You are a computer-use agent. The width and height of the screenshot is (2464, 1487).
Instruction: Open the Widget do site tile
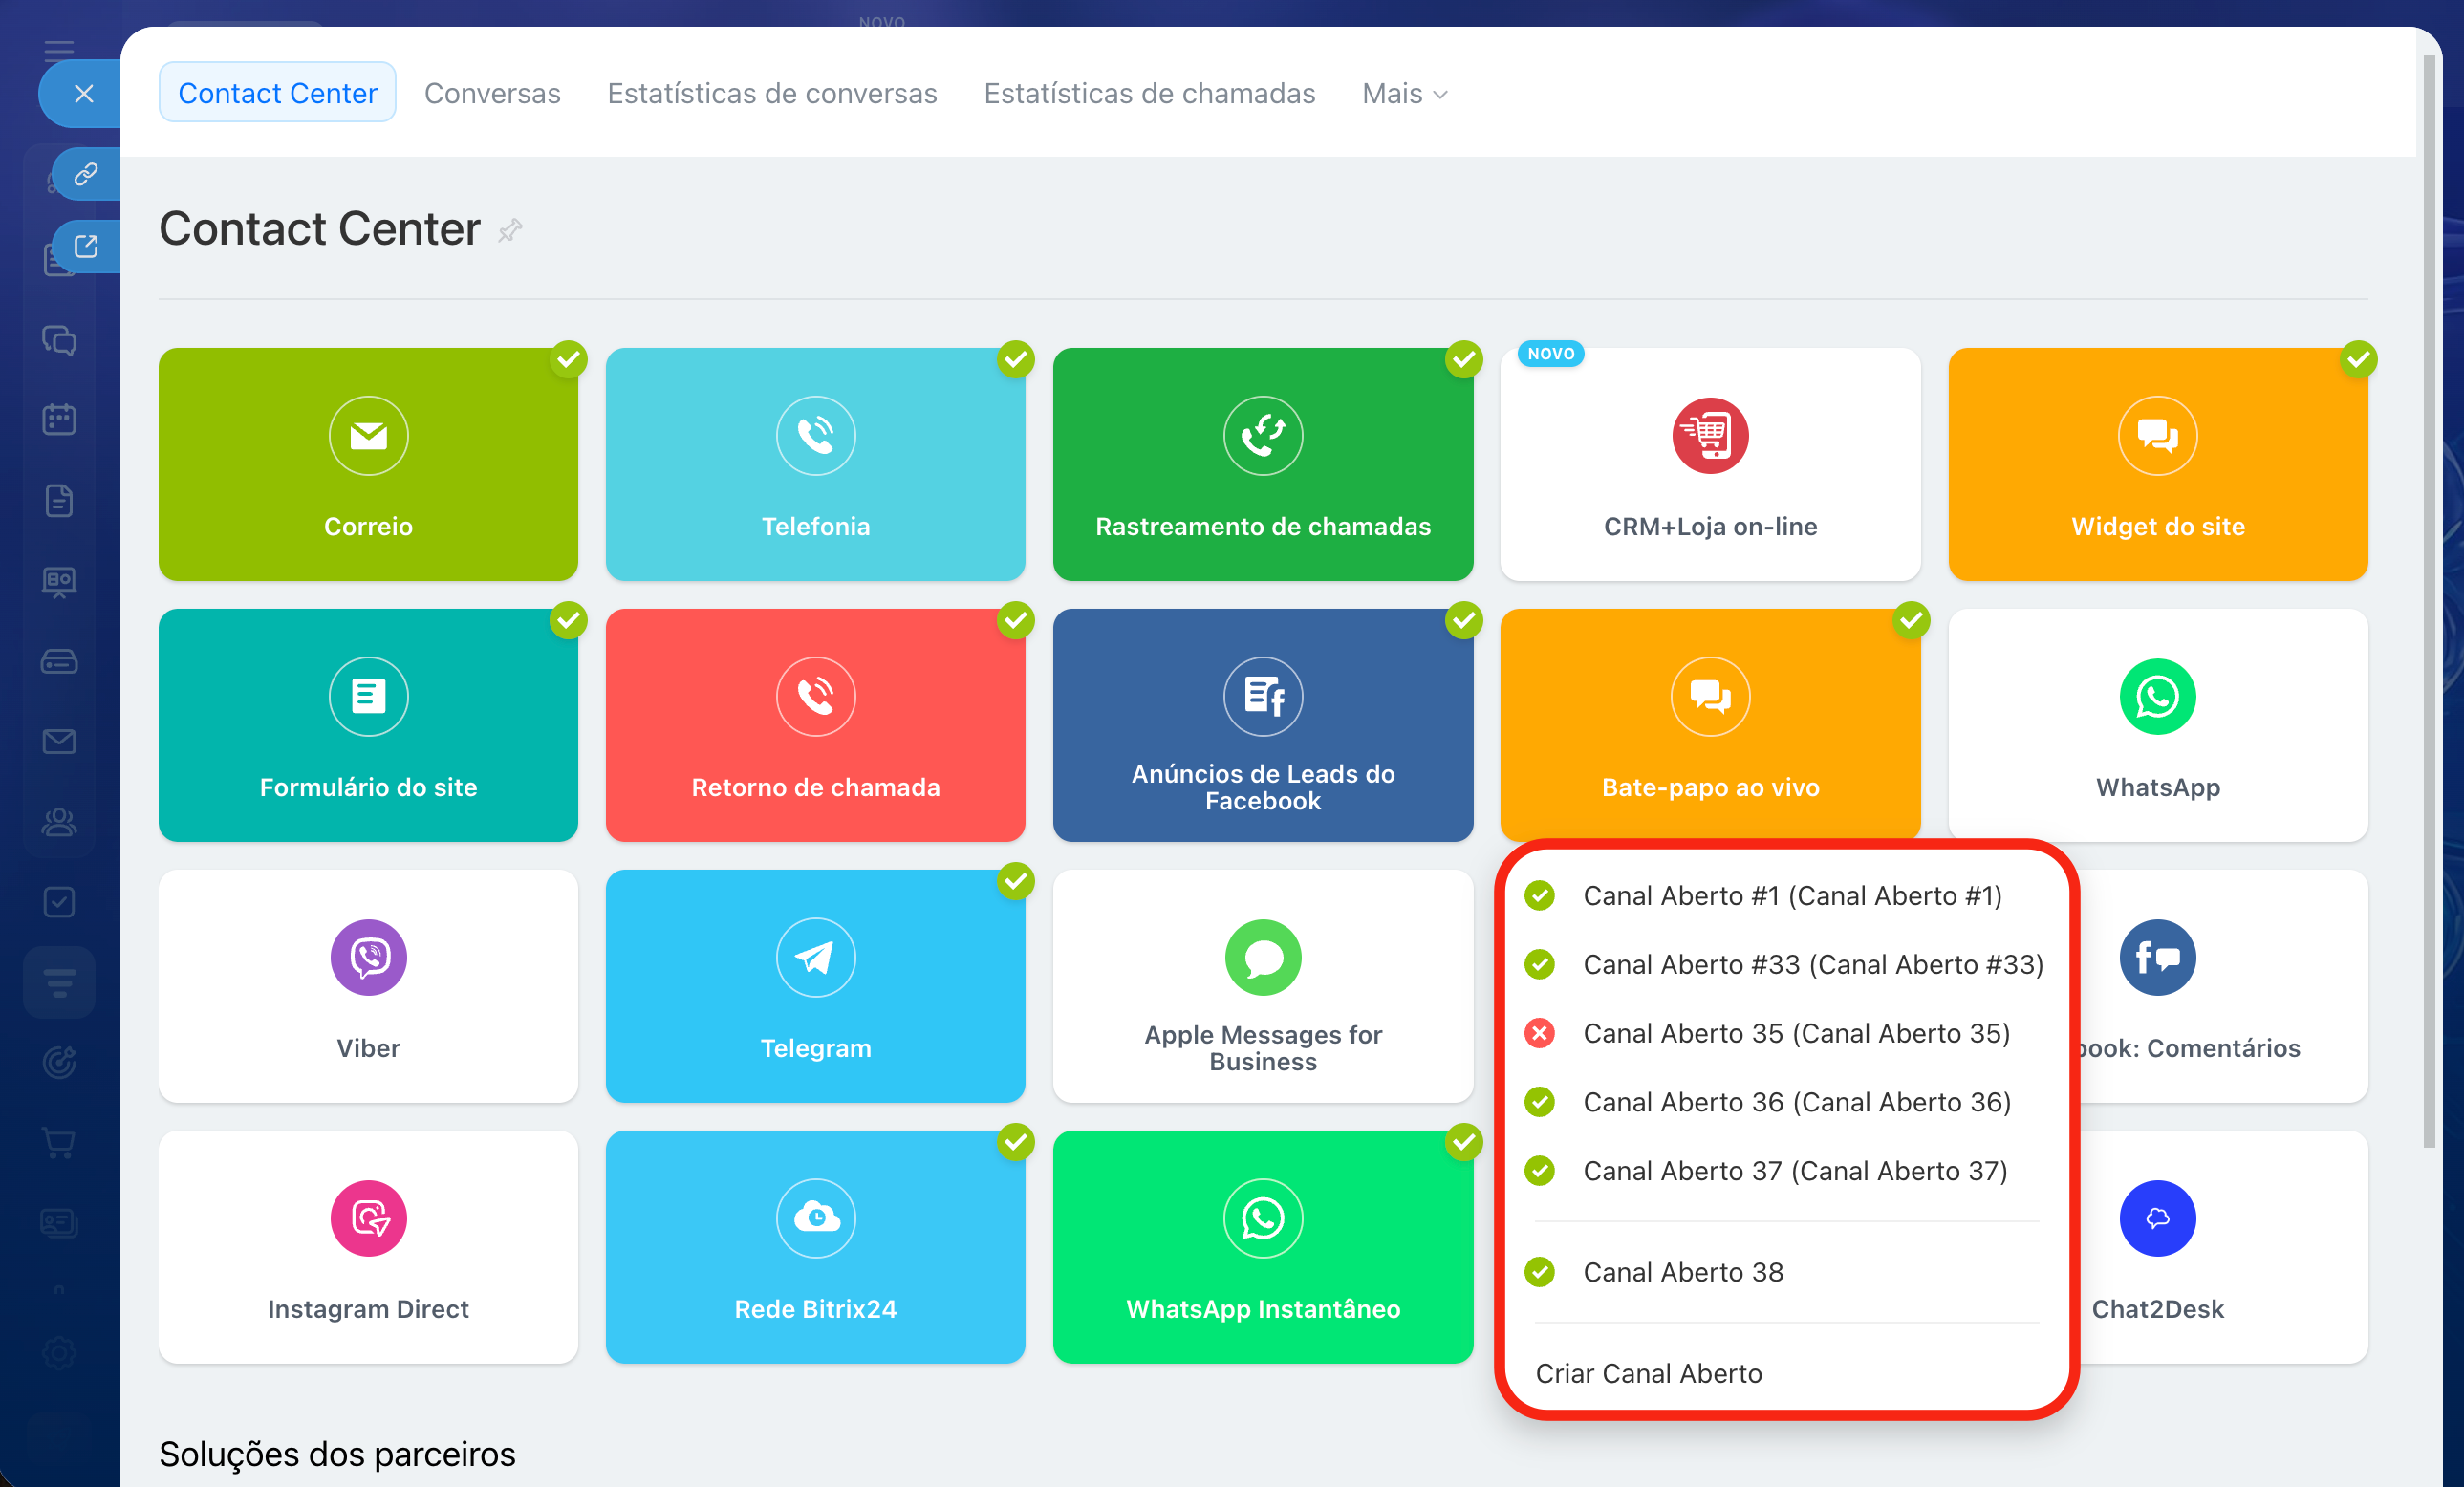tap(2158, 464)
